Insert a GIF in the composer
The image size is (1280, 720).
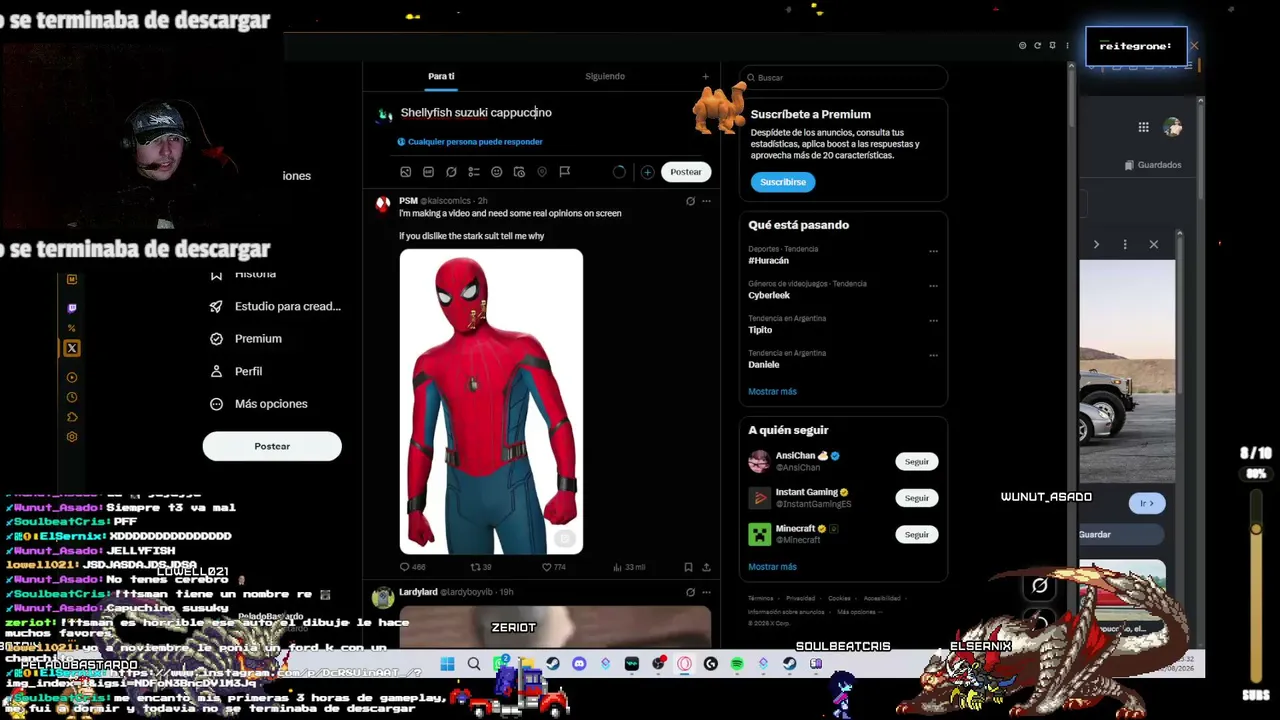[x=428, y=172]
